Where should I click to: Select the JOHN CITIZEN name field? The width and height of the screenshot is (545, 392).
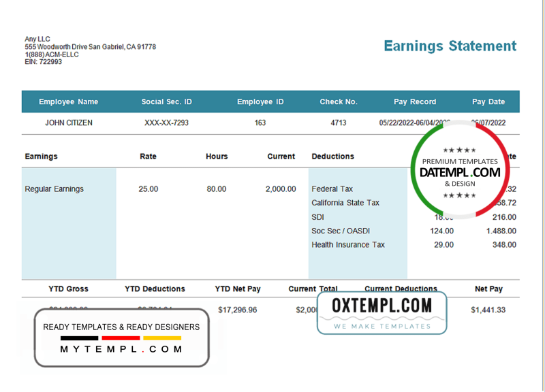(69, 123)
